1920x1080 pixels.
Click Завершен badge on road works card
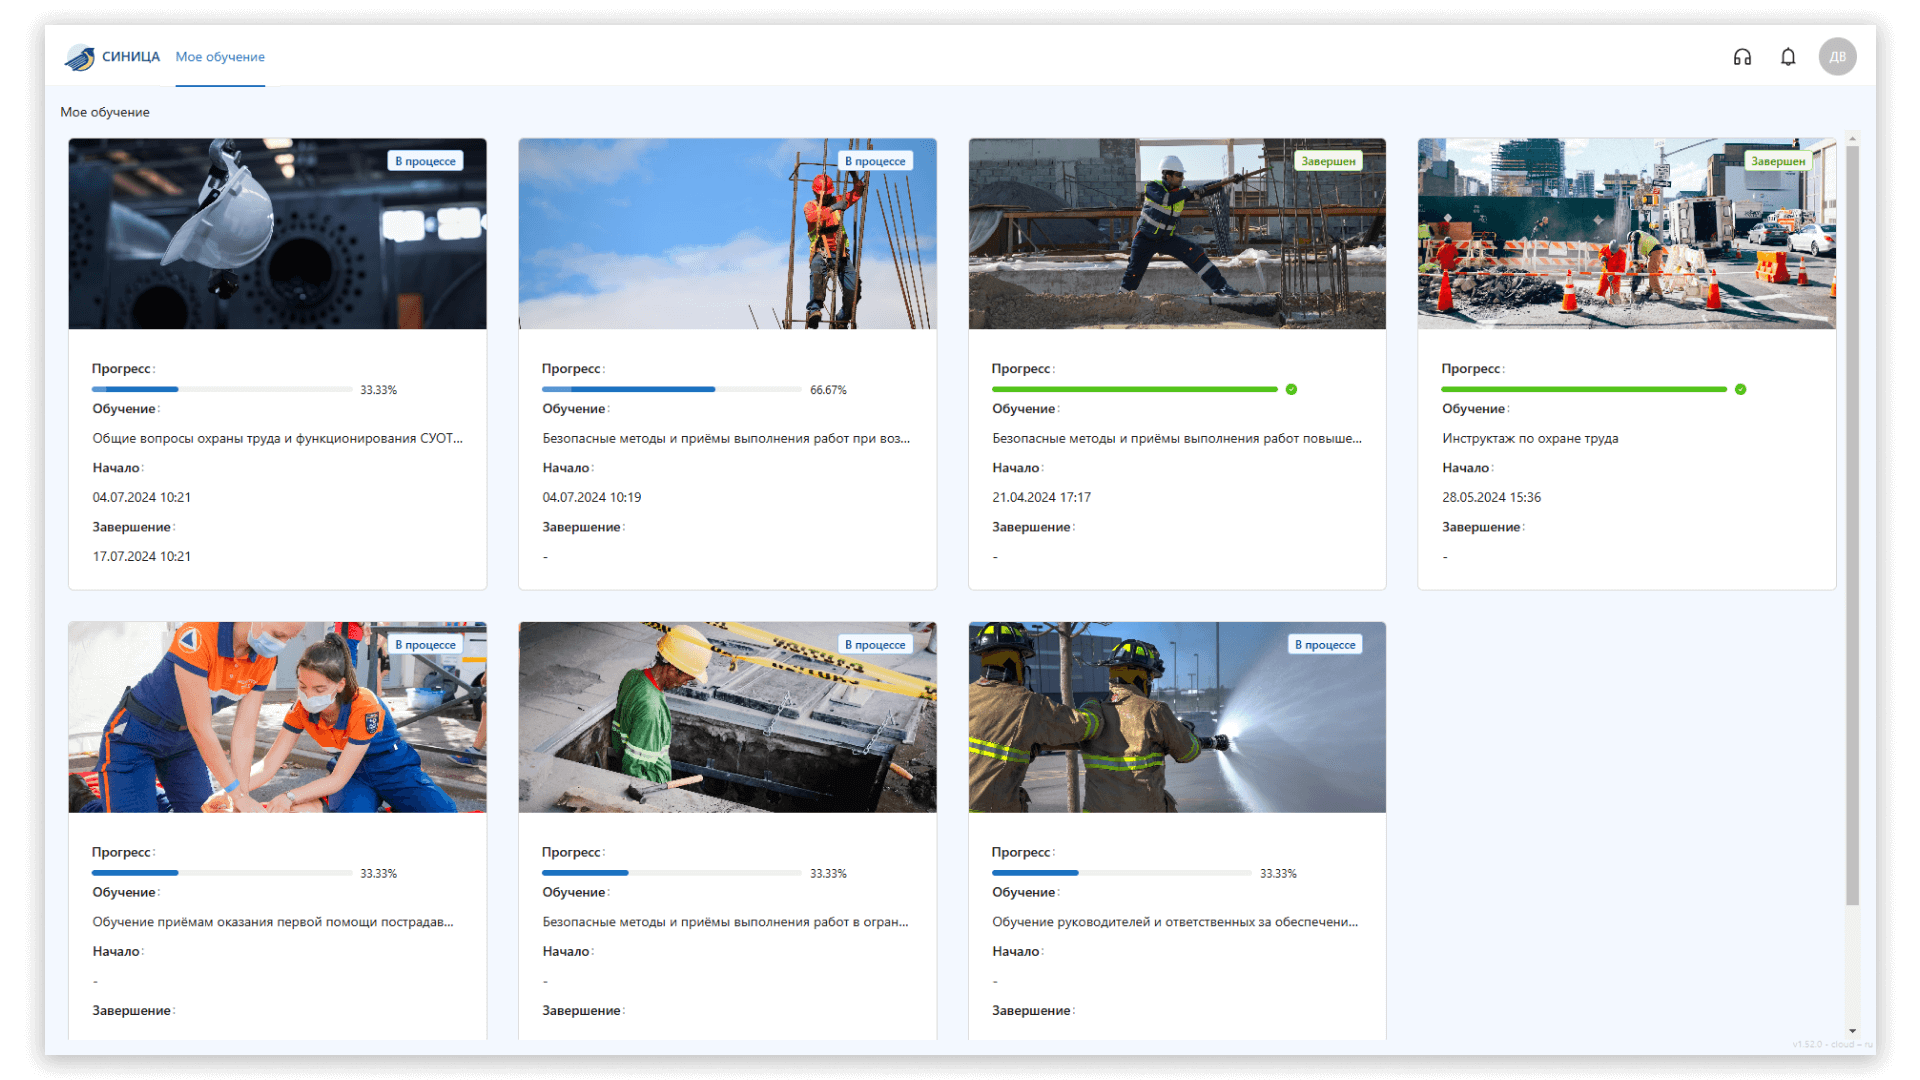[x=1777, y=161]
